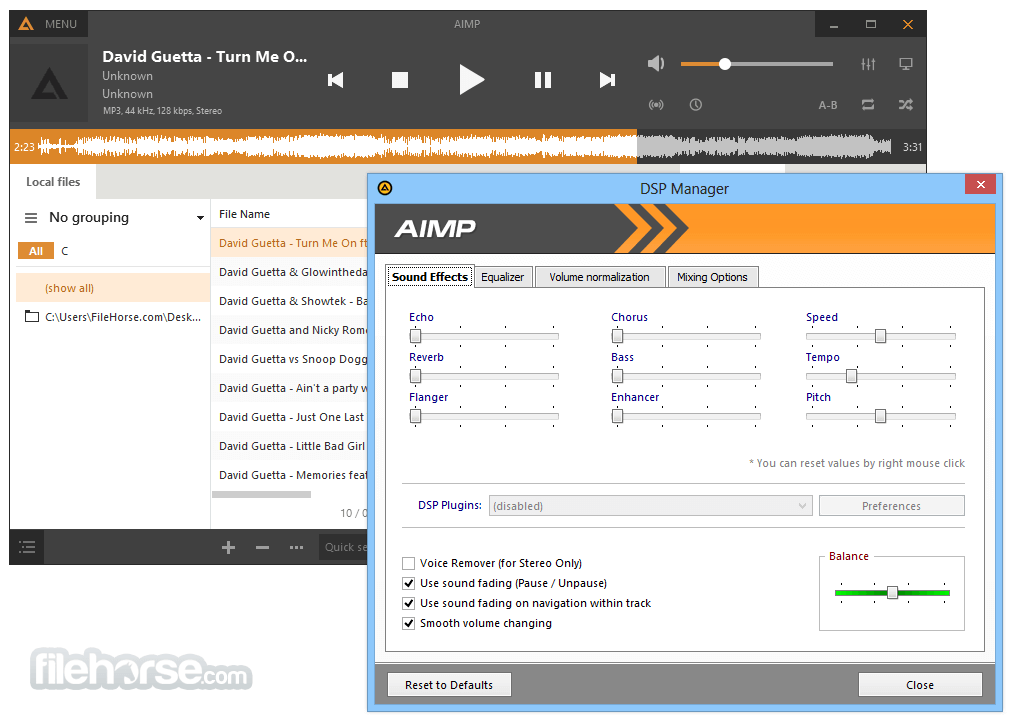Adjust the Echo slider
Image resolution: width=1012 pixels, height=720 pixels.
[x=484, y=336]
